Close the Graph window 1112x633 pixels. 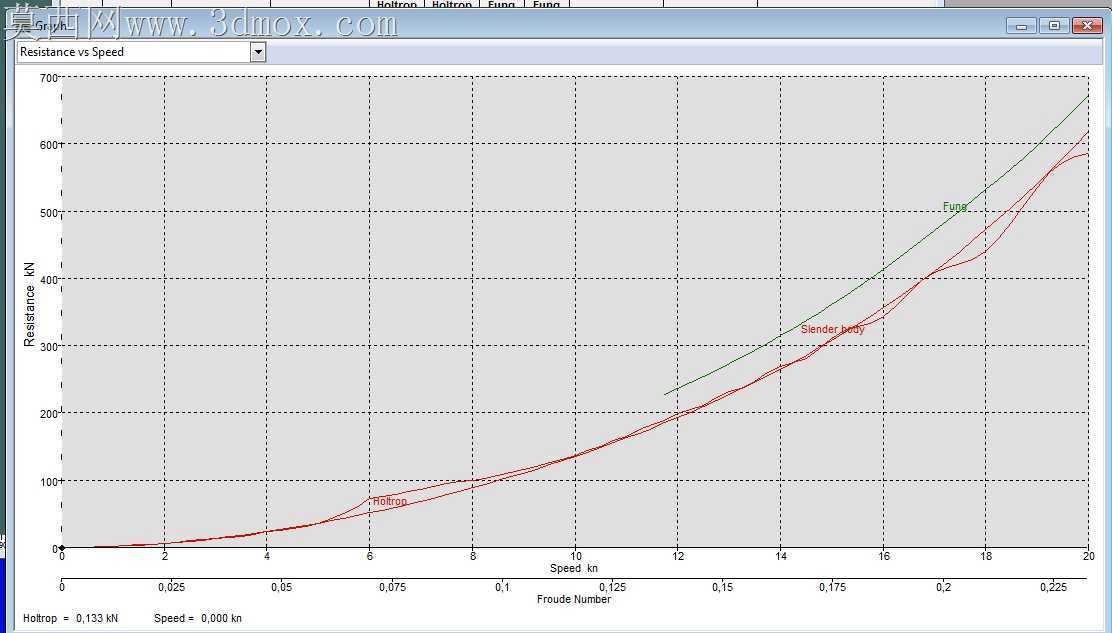[x=1087, y=26]
